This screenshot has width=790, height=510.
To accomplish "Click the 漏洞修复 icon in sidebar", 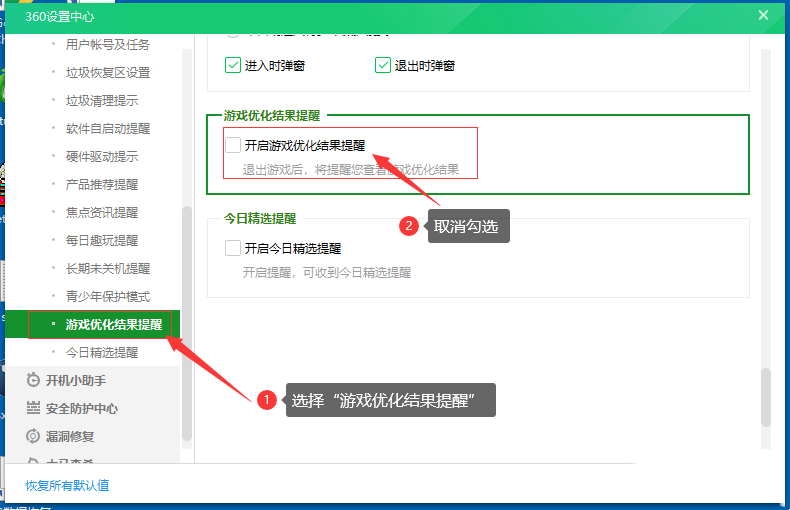I will pos(33,436).
